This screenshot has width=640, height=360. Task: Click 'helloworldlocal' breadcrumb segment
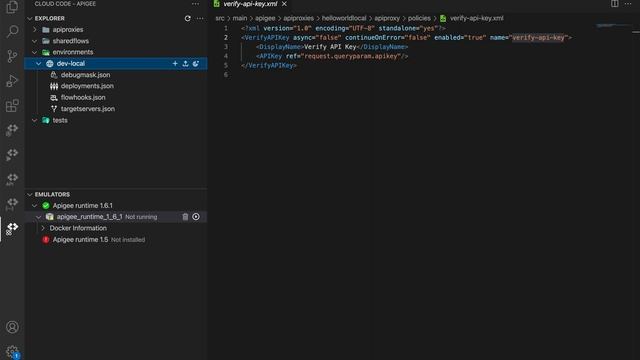coord(344,18)
